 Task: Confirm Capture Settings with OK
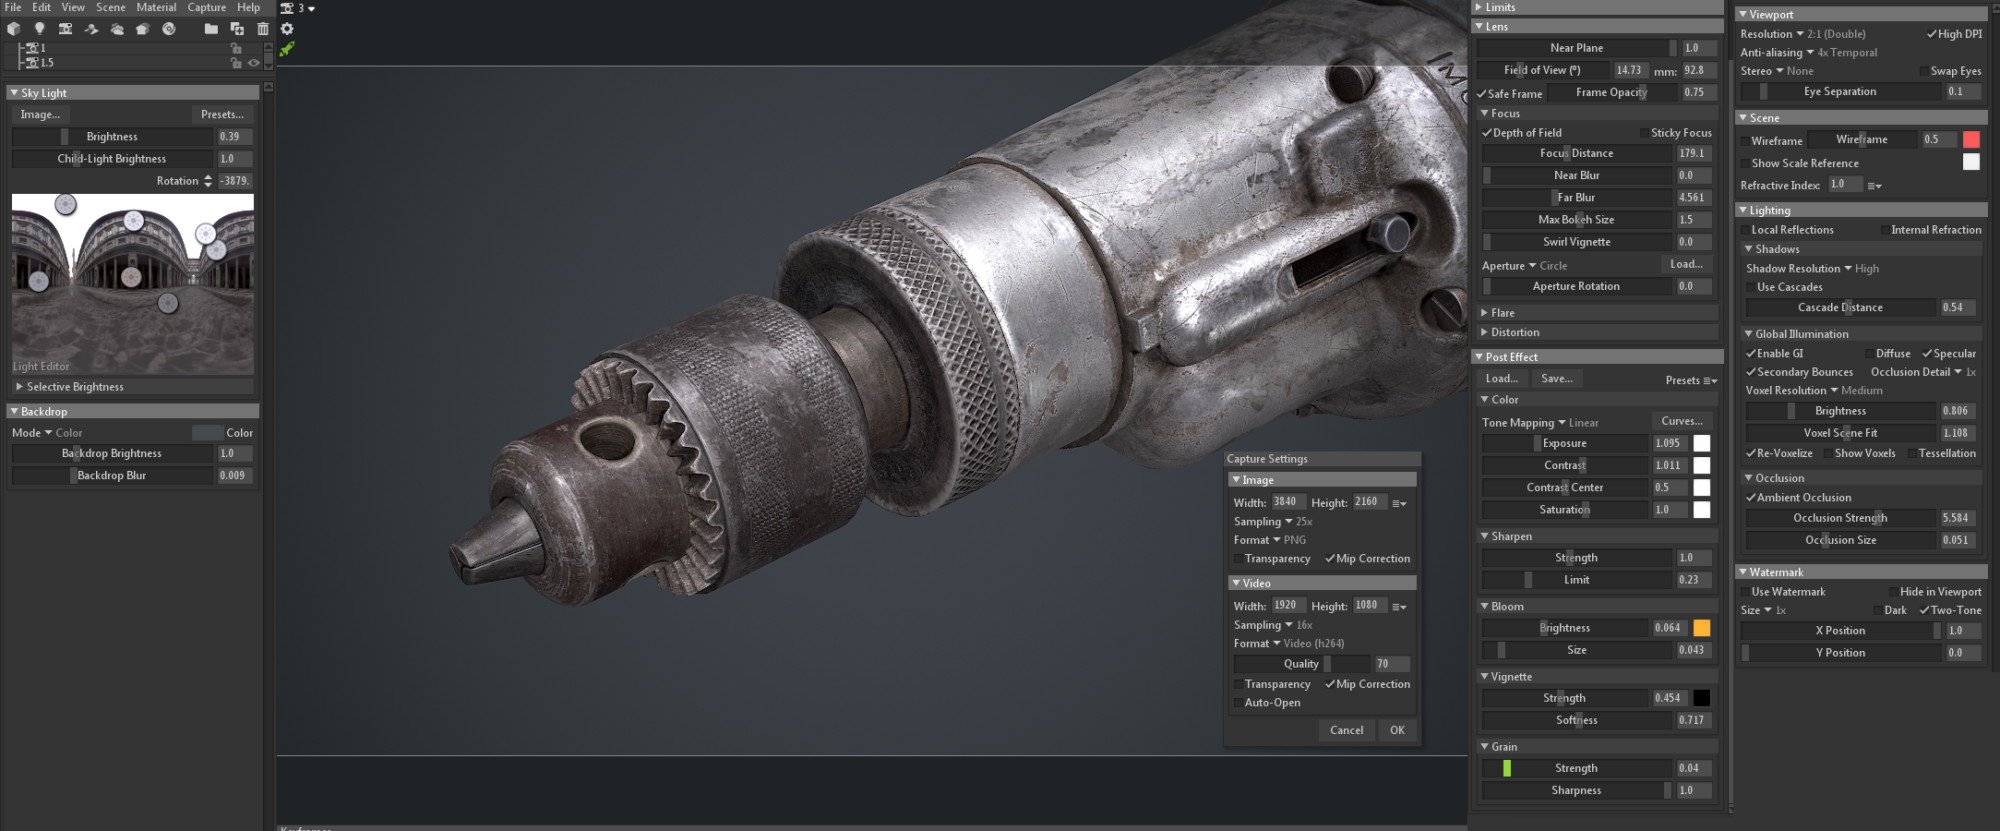pyautogui.click(x=1397, y=730)
